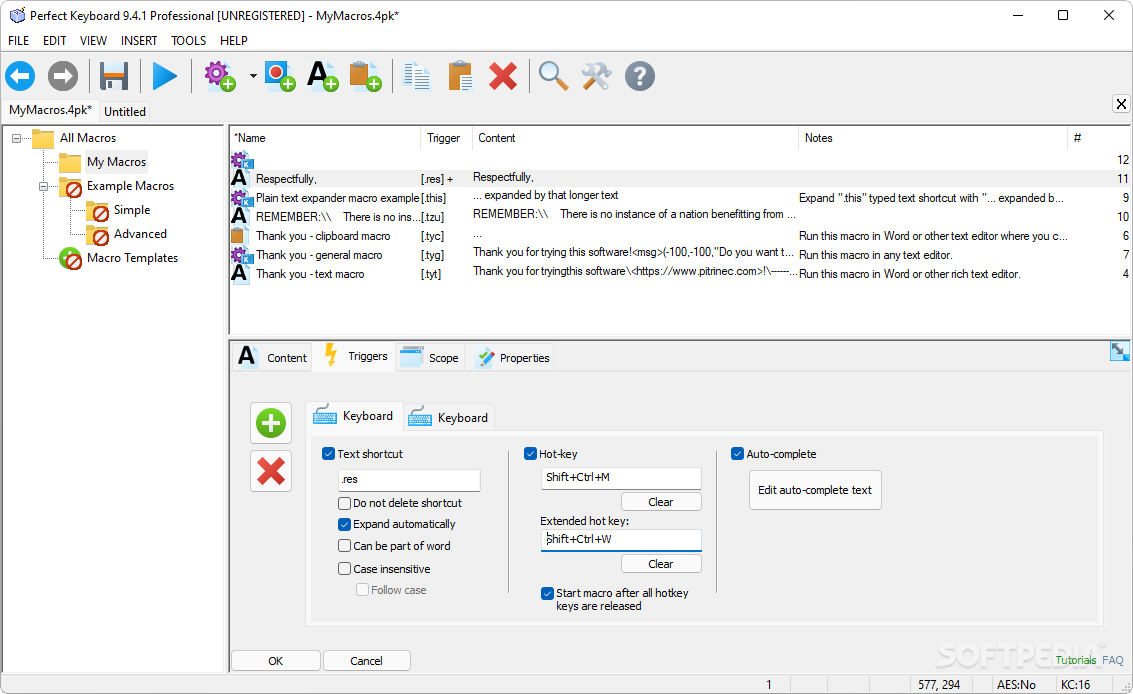Toggle the panel expand icon beside the macro tabs
This screenshot has height=694, width=1133.
point(1119,351)
